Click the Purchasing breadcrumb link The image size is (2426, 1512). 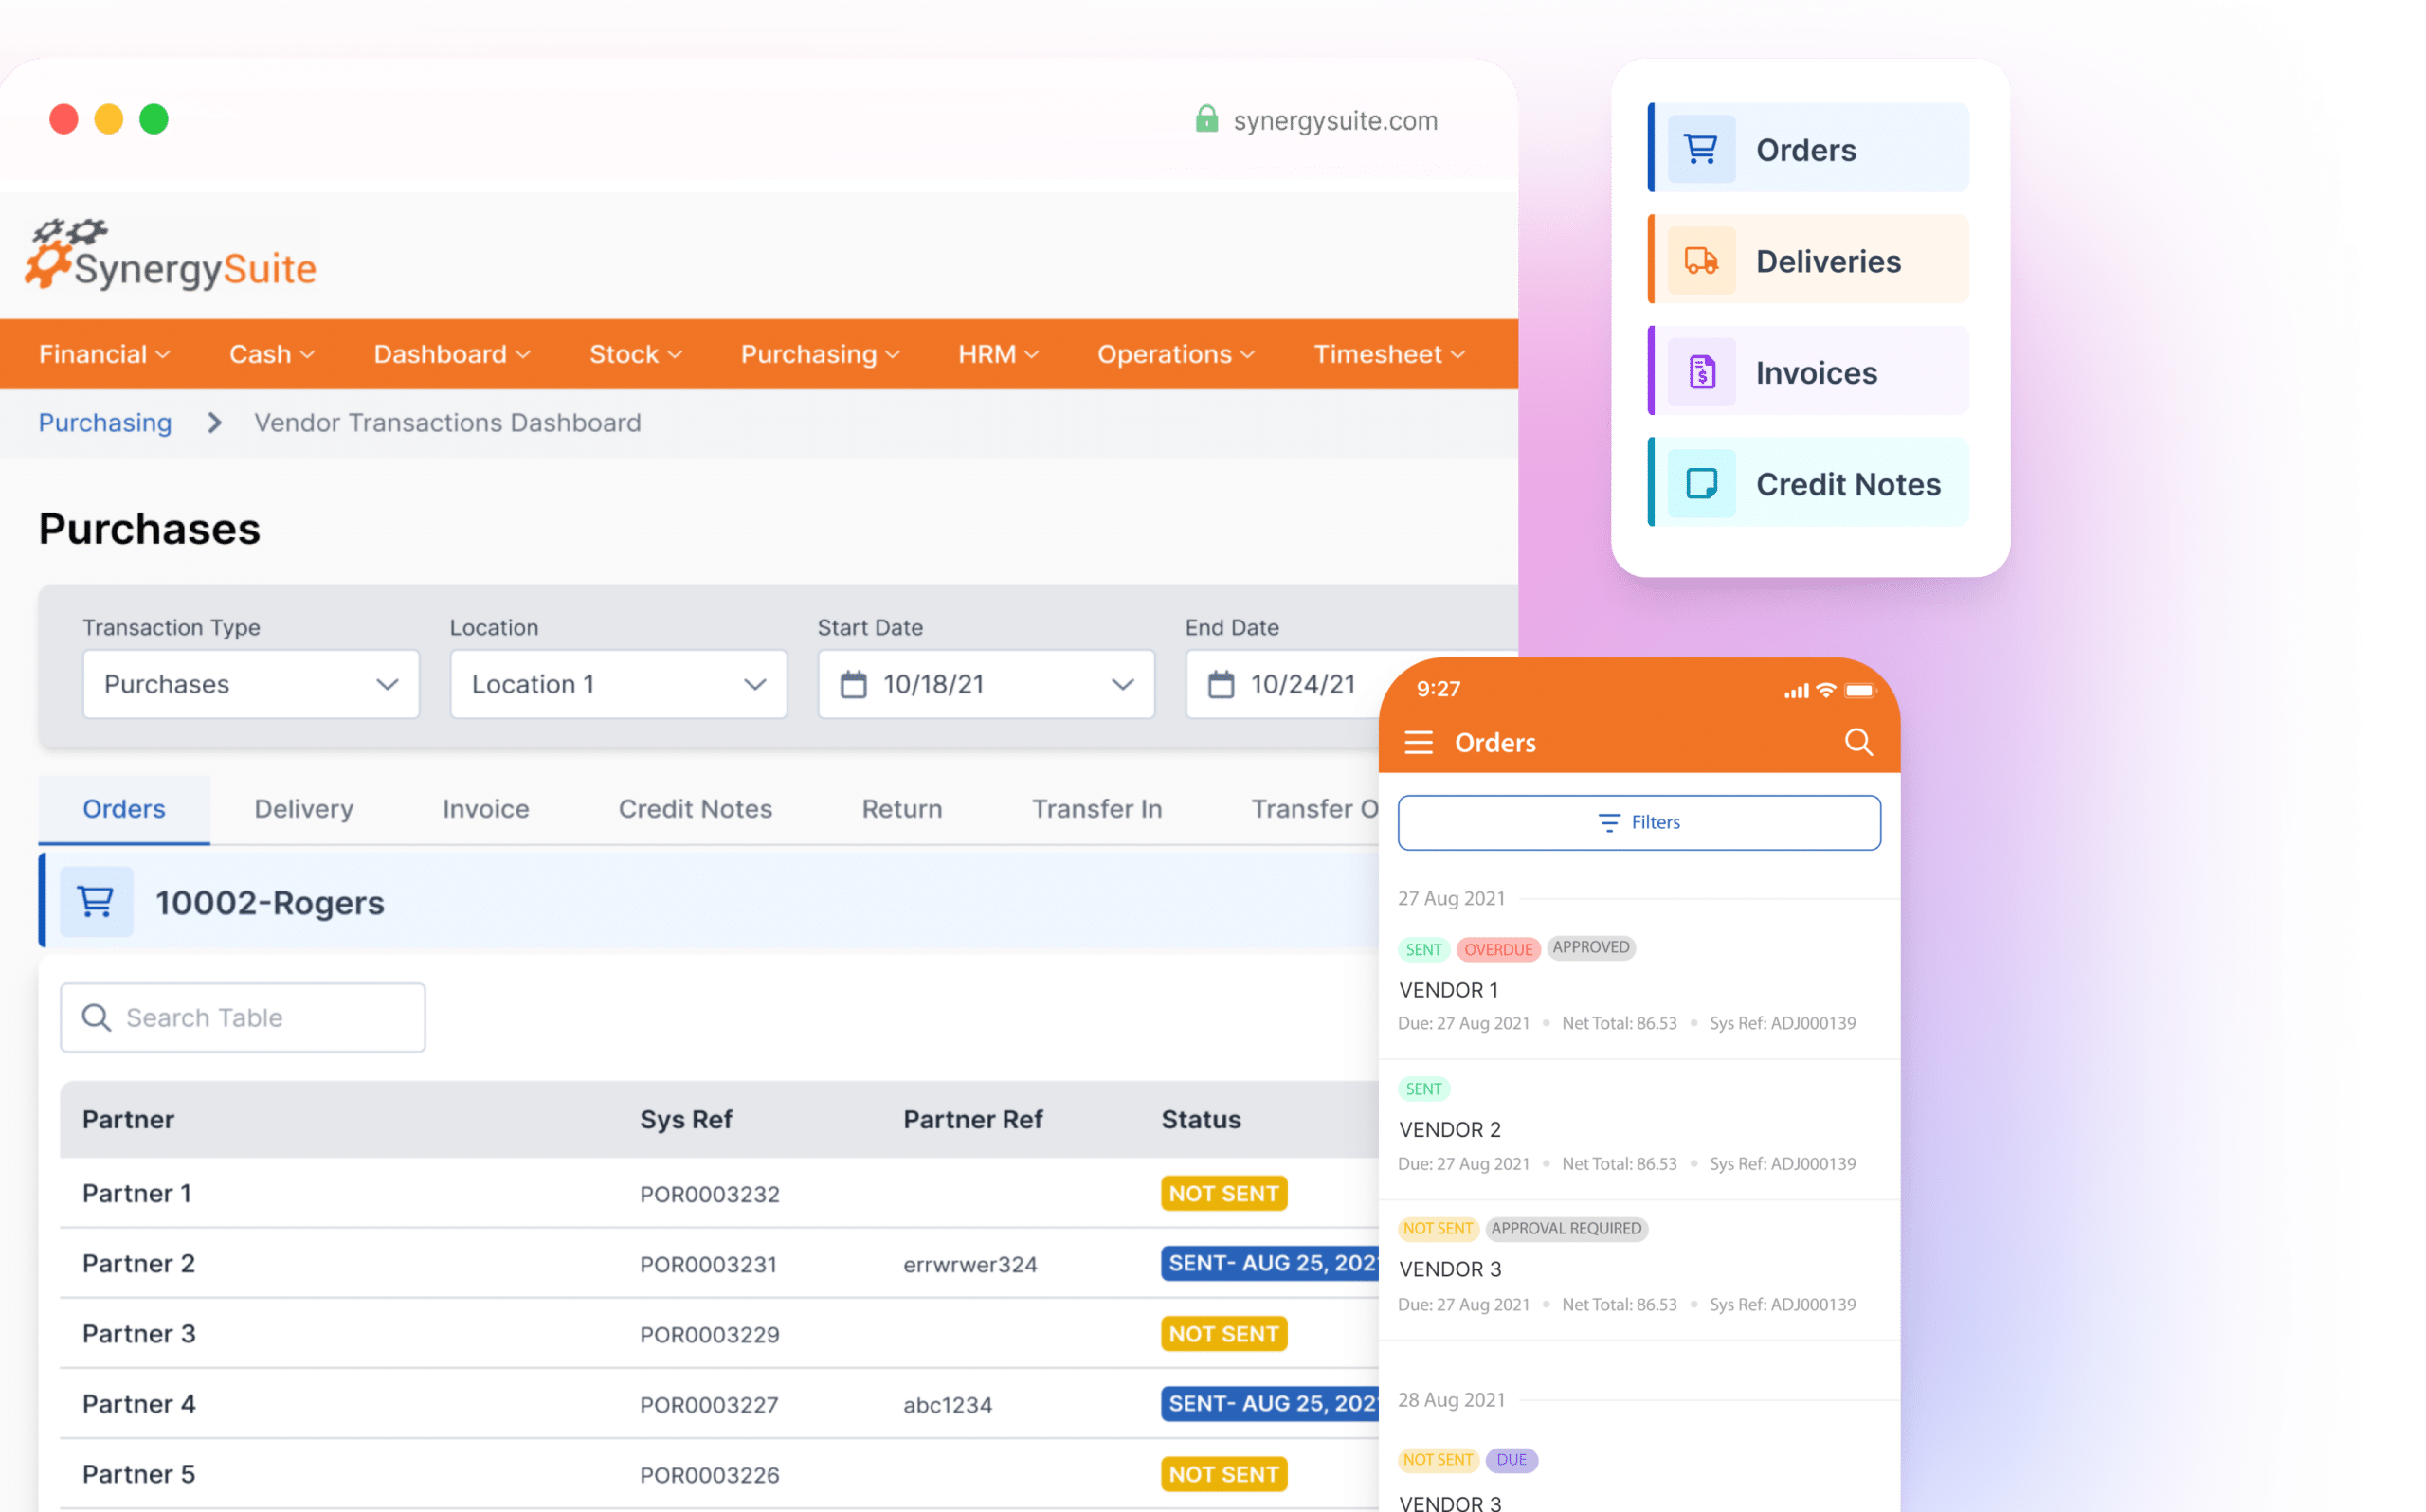pos(105,422)
